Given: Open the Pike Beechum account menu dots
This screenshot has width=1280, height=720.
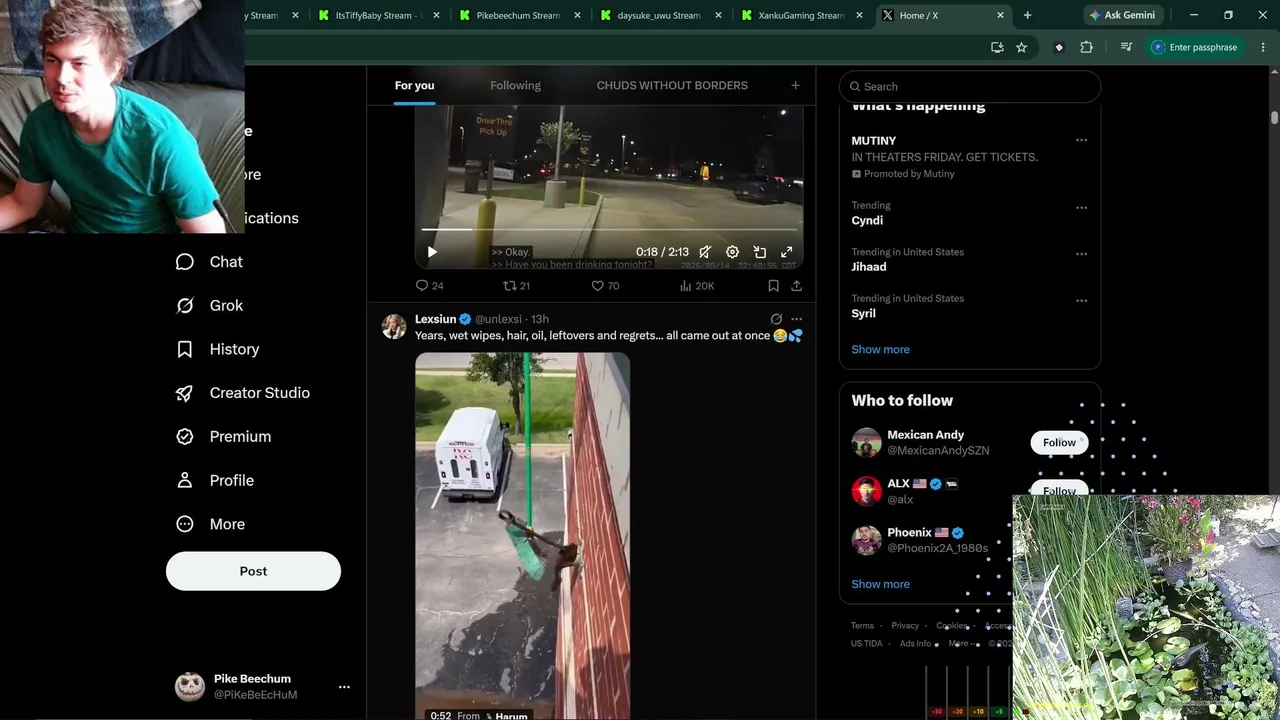Looking at the screenshot, I should click(x=344, y=687).
